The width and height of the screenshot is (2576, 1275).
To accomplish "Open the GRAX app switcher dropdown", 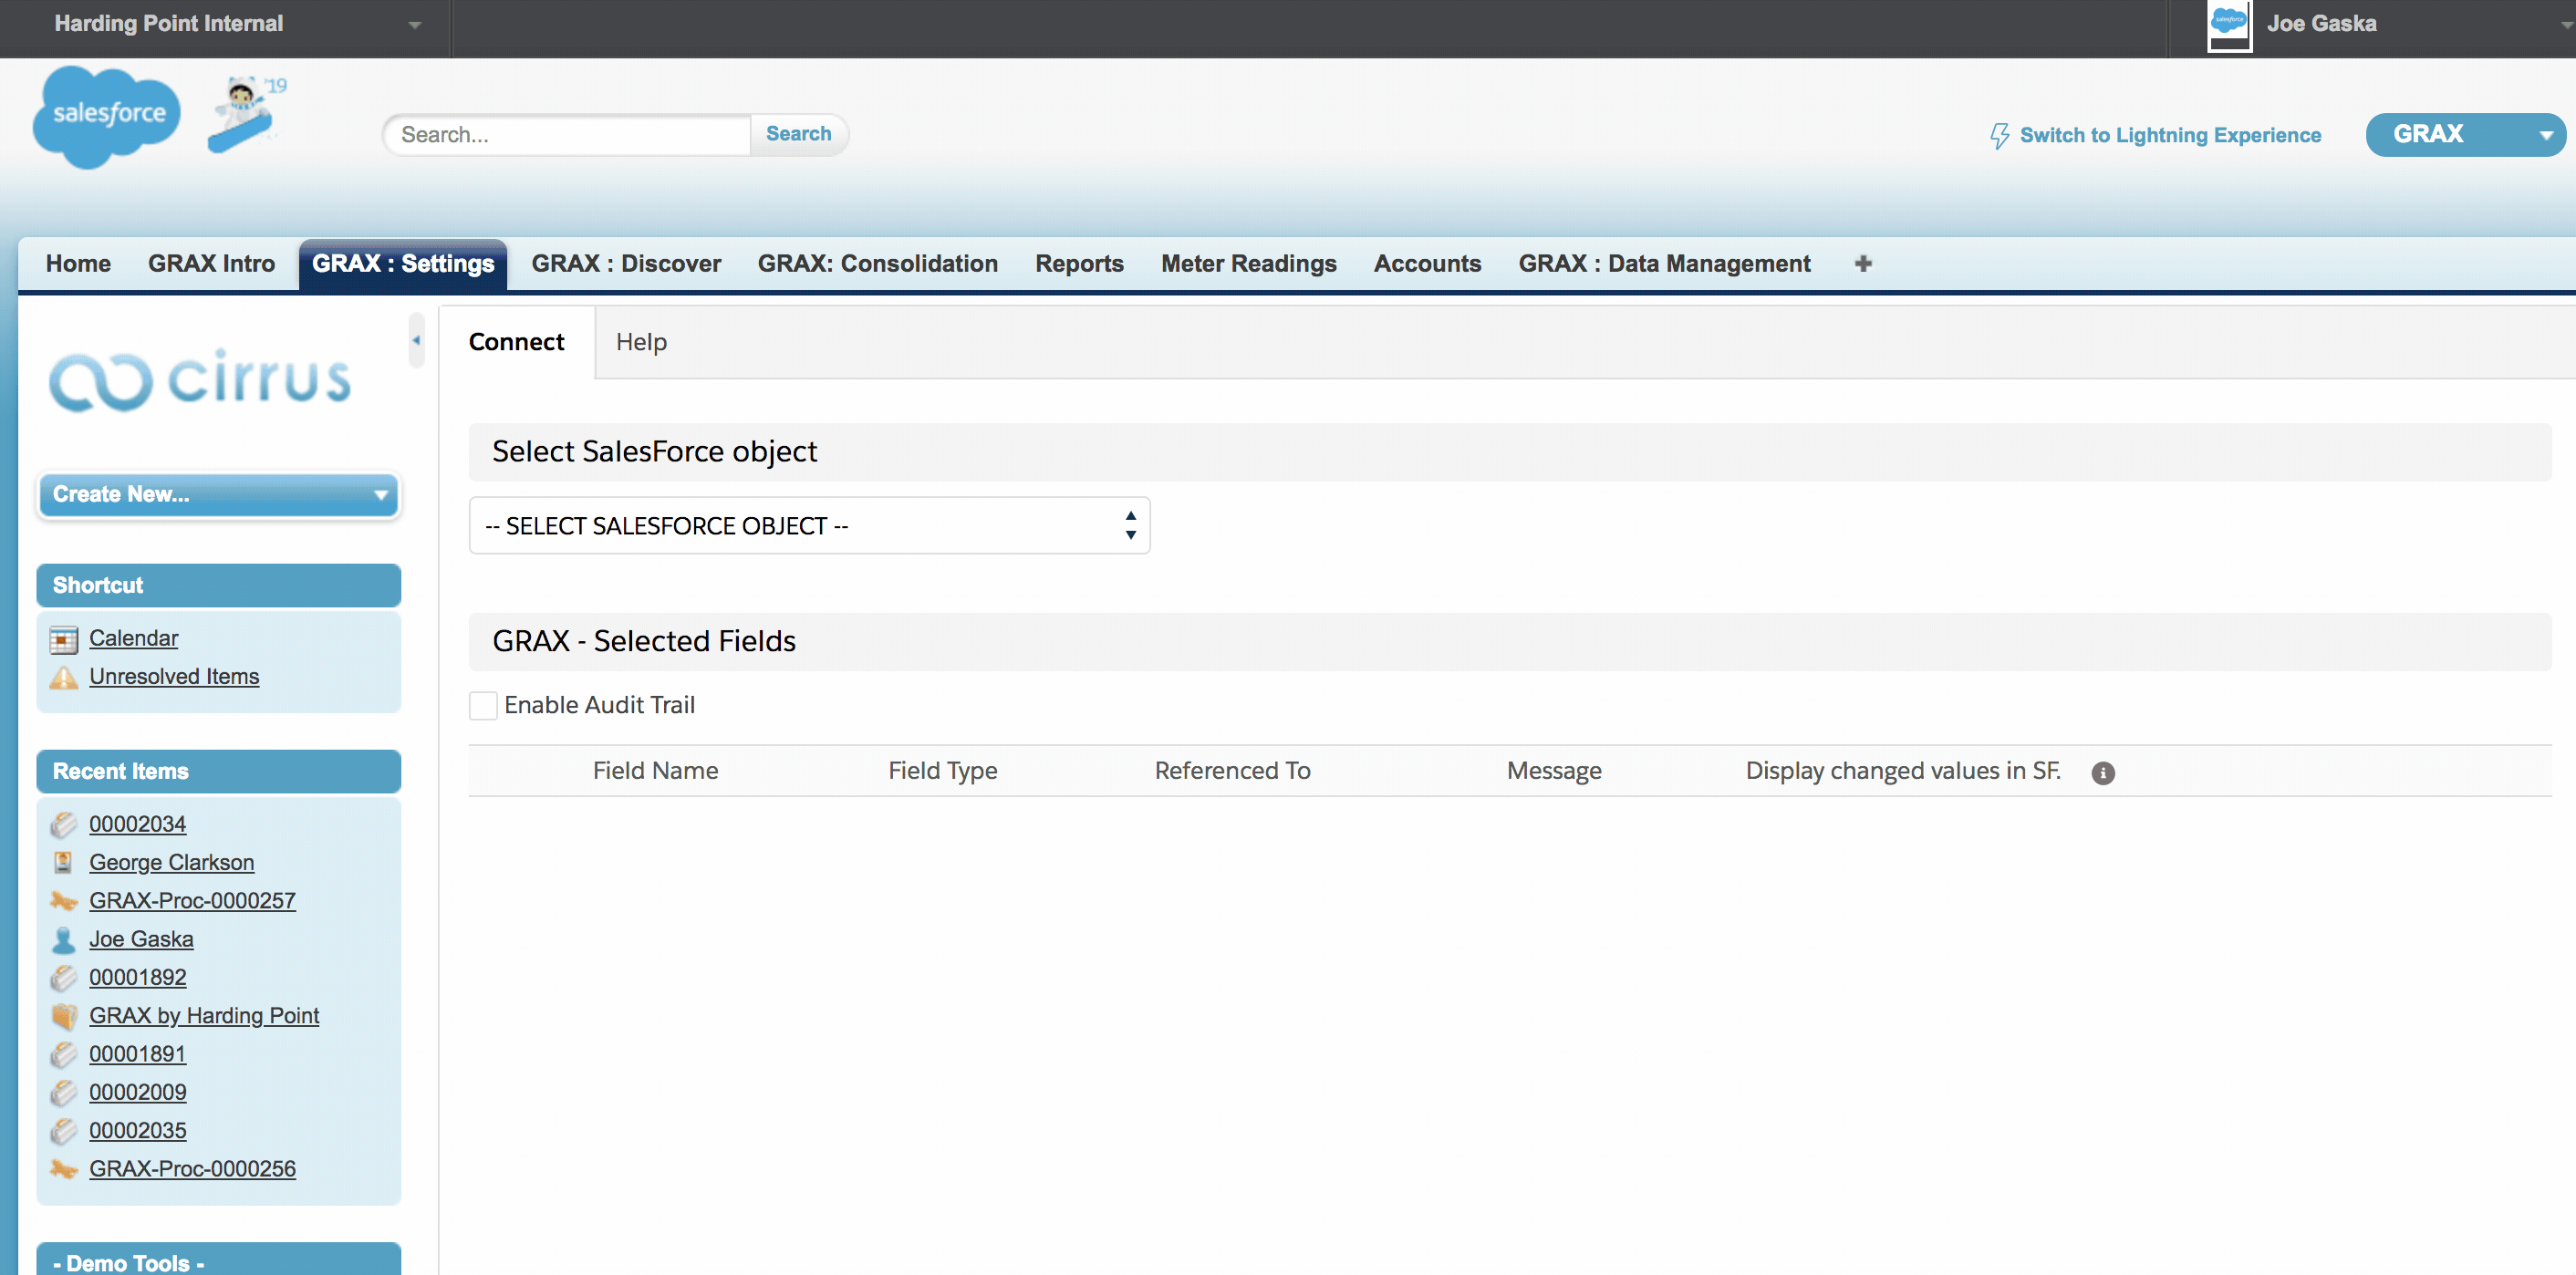I will 2464,134.
